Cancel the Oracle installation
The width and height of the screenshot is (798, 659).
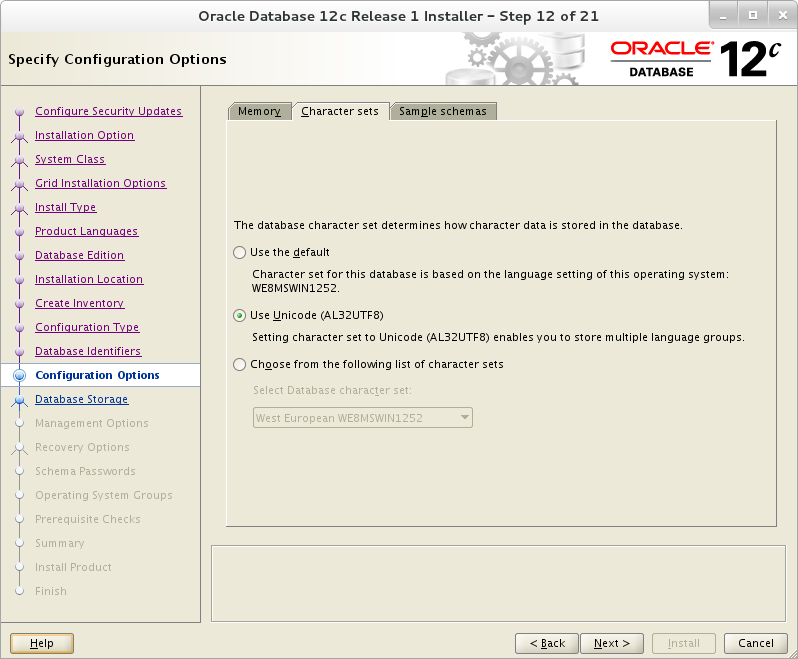coord(756,643)
